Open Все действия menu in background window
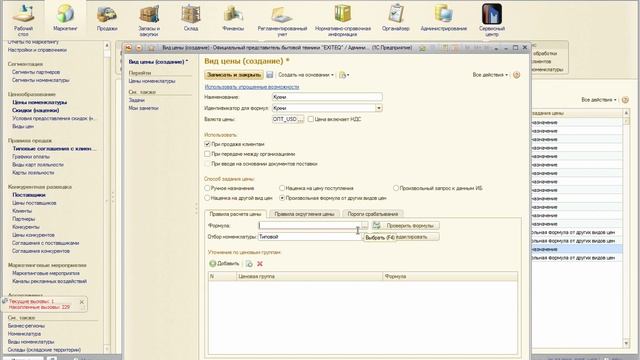This screenshot has height=360, width=640. pyautogui.click(x=599, y=100)
